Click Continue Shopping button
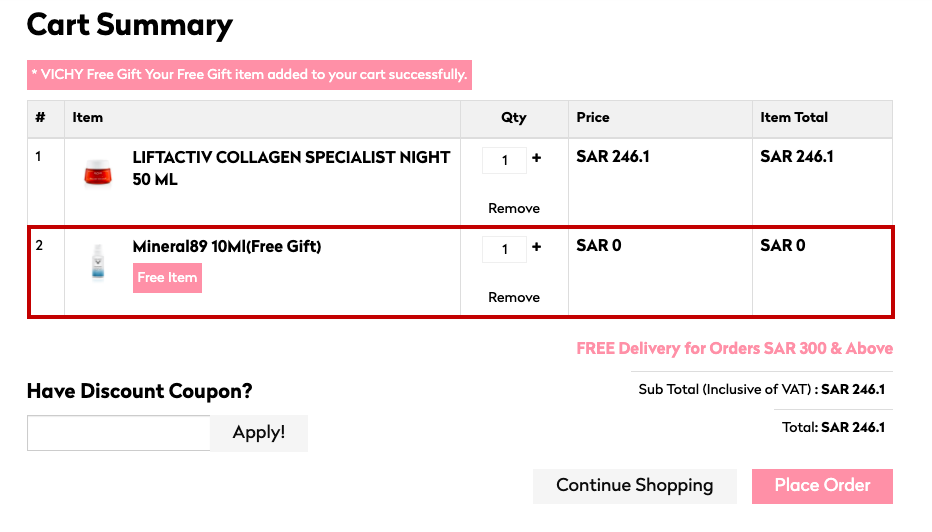 point(634,486)
